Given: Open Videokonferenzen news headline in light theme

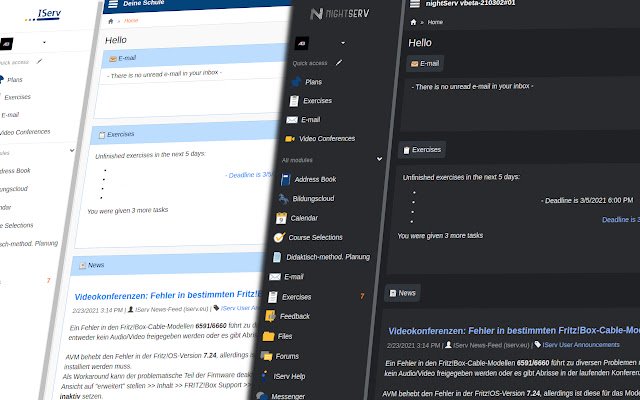Looking at the screenshot, I should tap(168, 295).
